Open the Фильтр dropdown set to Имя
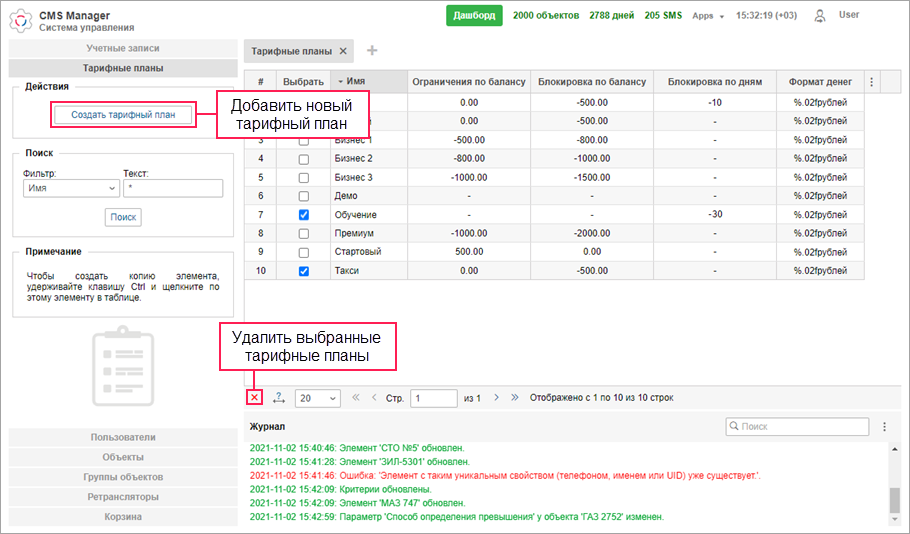This screenshot has height=534, width=910. click(x=71, y=188)
